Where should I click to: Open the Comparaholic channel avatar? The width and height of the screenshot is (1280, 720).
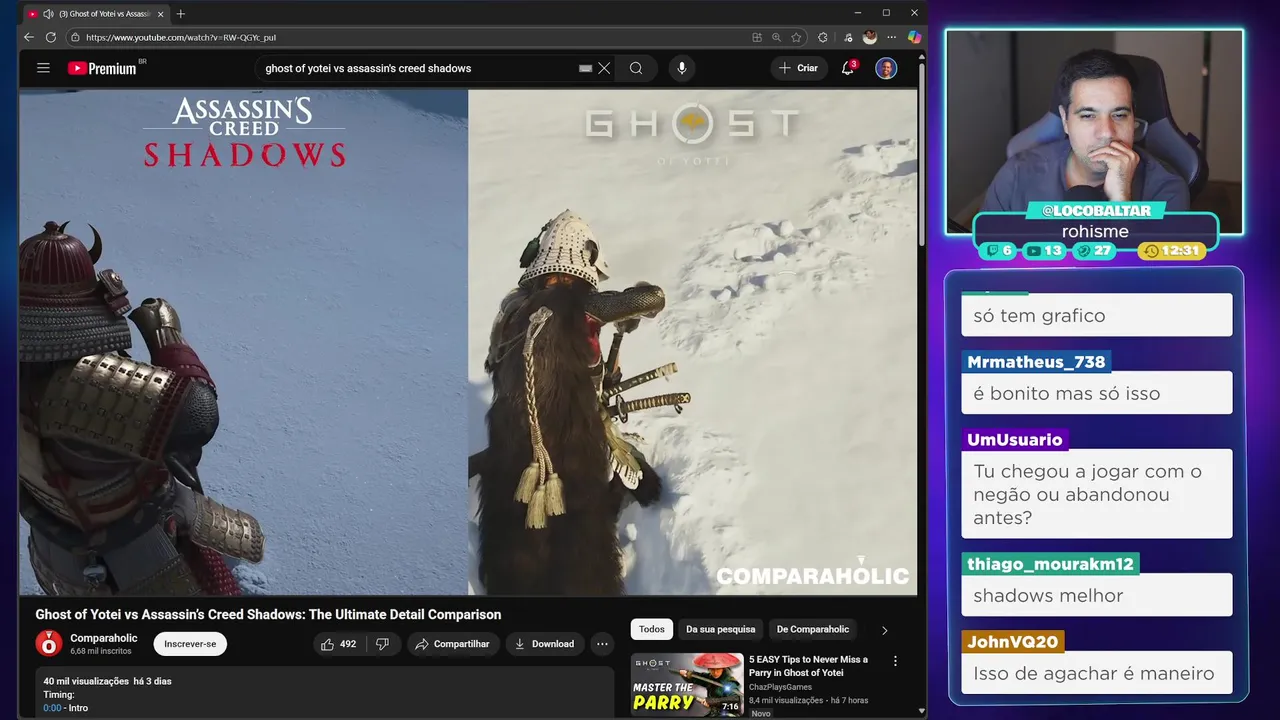point(48,644)
